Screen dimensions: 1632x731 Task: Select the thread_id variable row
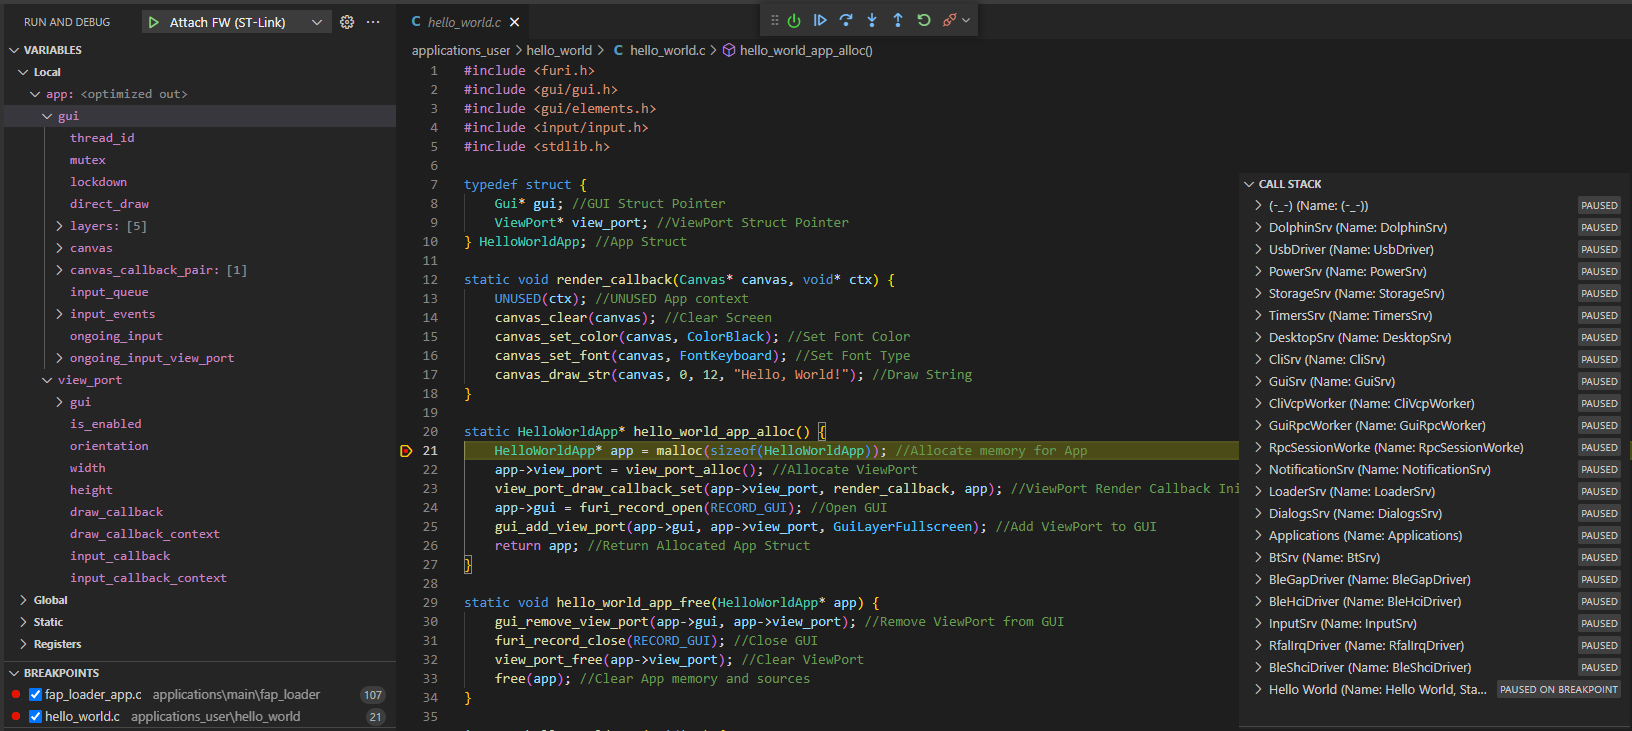tap(200, 138)
